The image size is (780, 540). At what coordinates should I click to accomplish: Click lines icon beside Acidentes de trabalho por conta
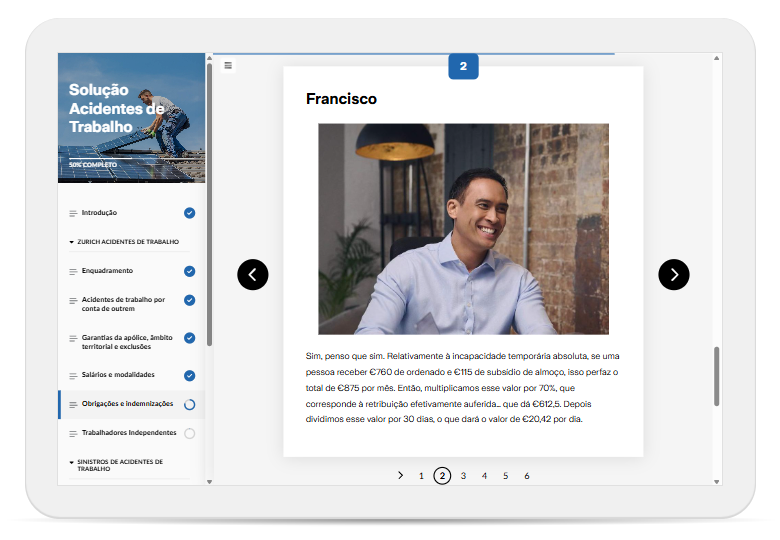point(73,300)
